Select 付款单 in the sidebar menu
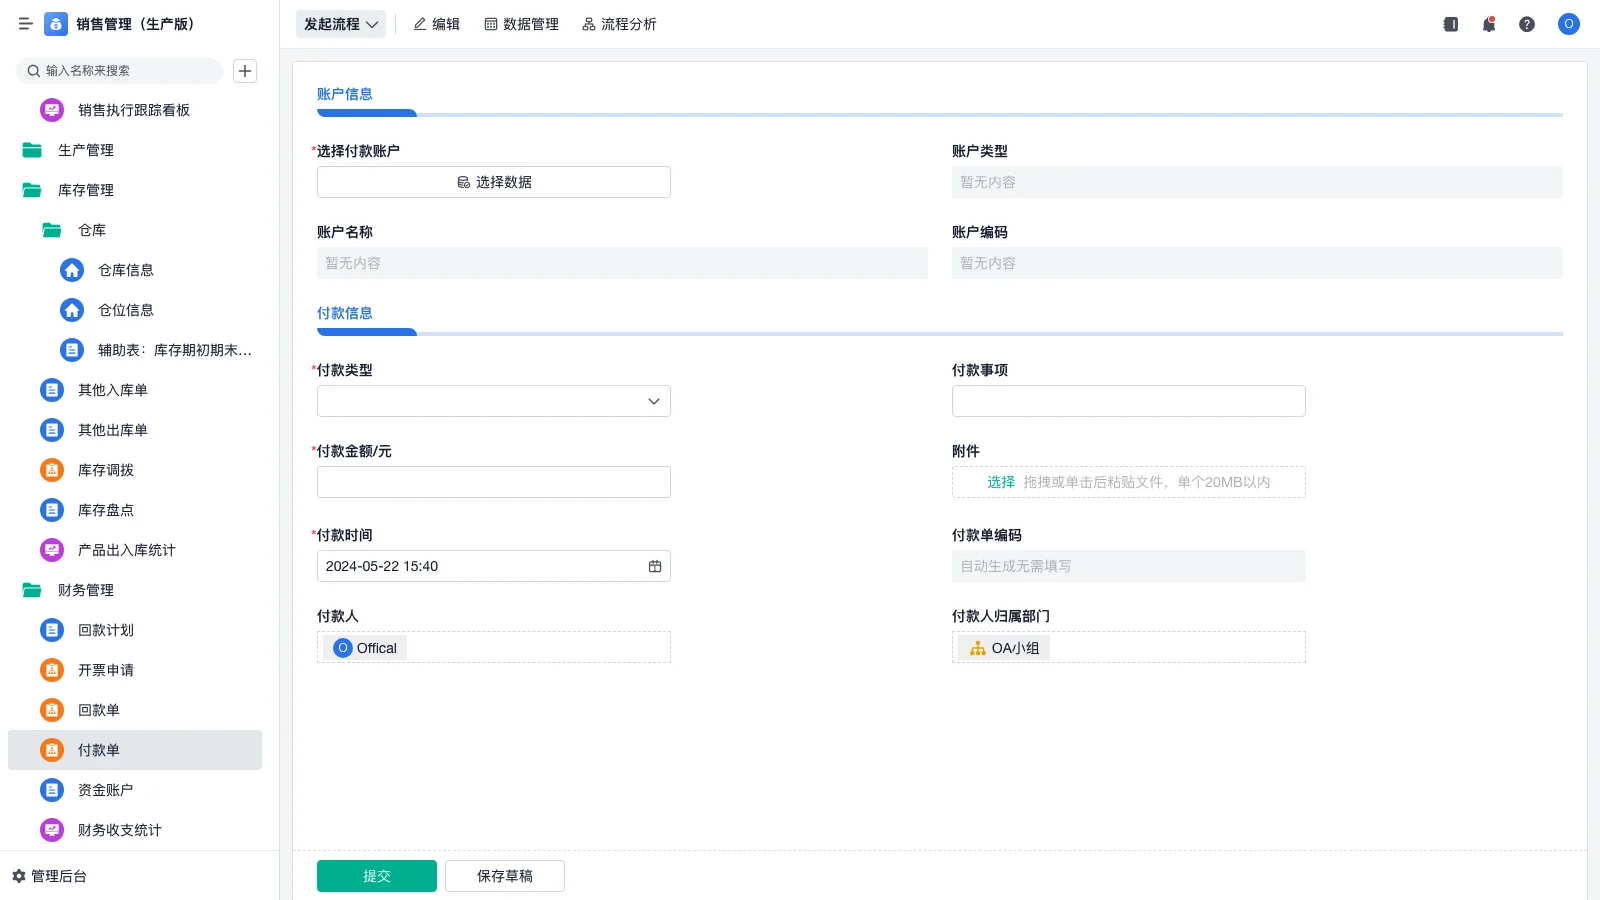Screen dimensions: 1600x900 click(x=99, y=750)
